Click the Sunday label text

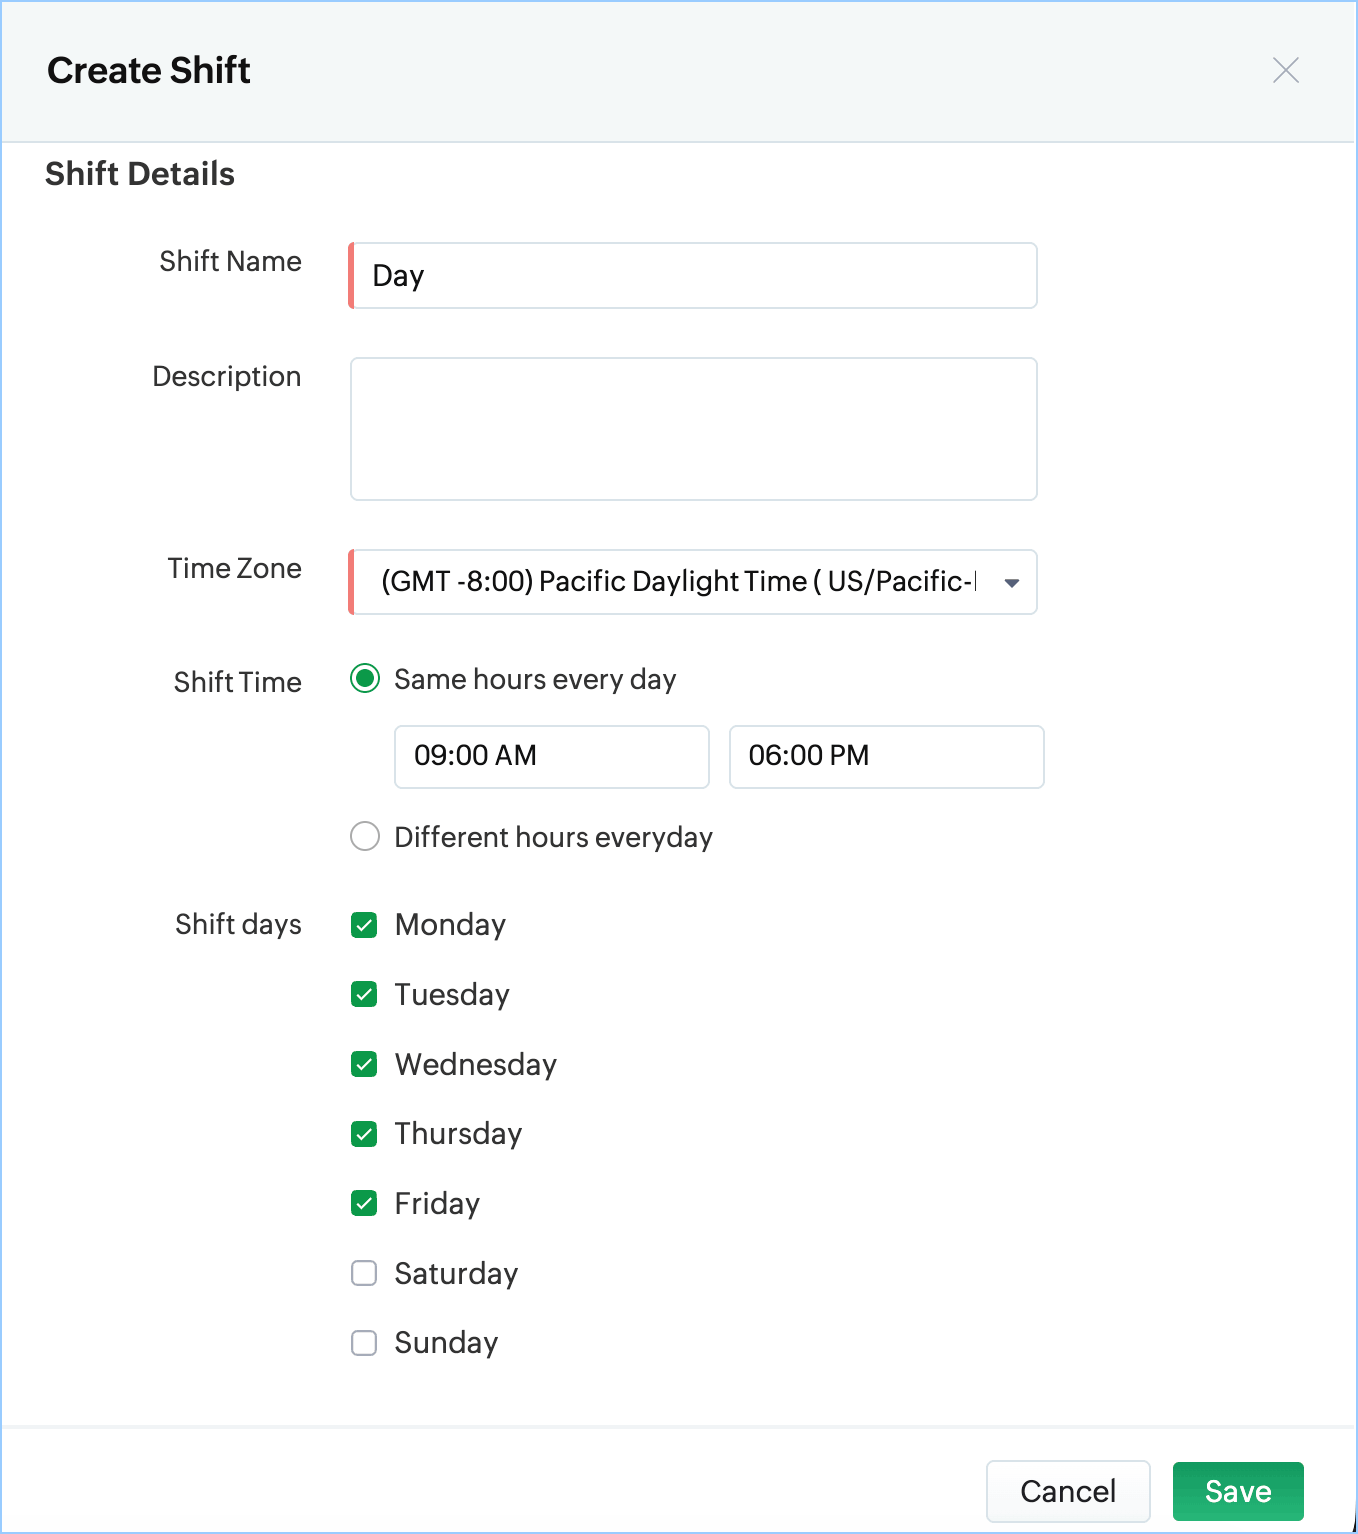click(446, 1343)
